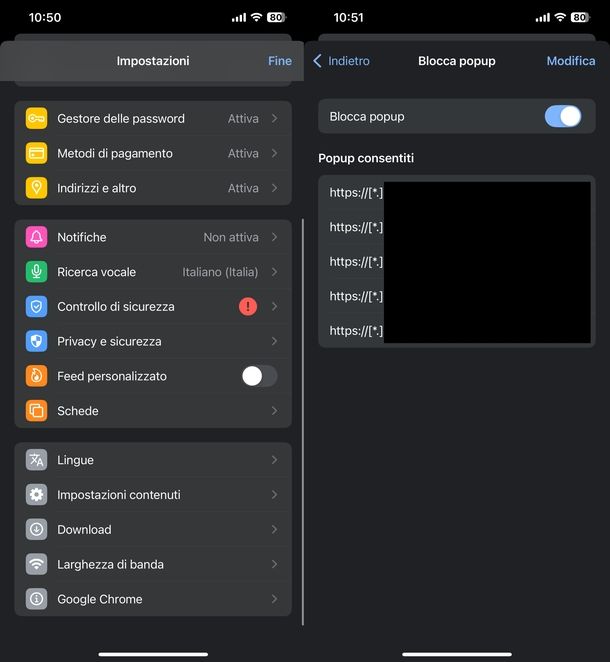Viewport: 610px width, 662px height.
Task: Tap the Controllo di sicurezza shield icon
Action: coord(36,307)
